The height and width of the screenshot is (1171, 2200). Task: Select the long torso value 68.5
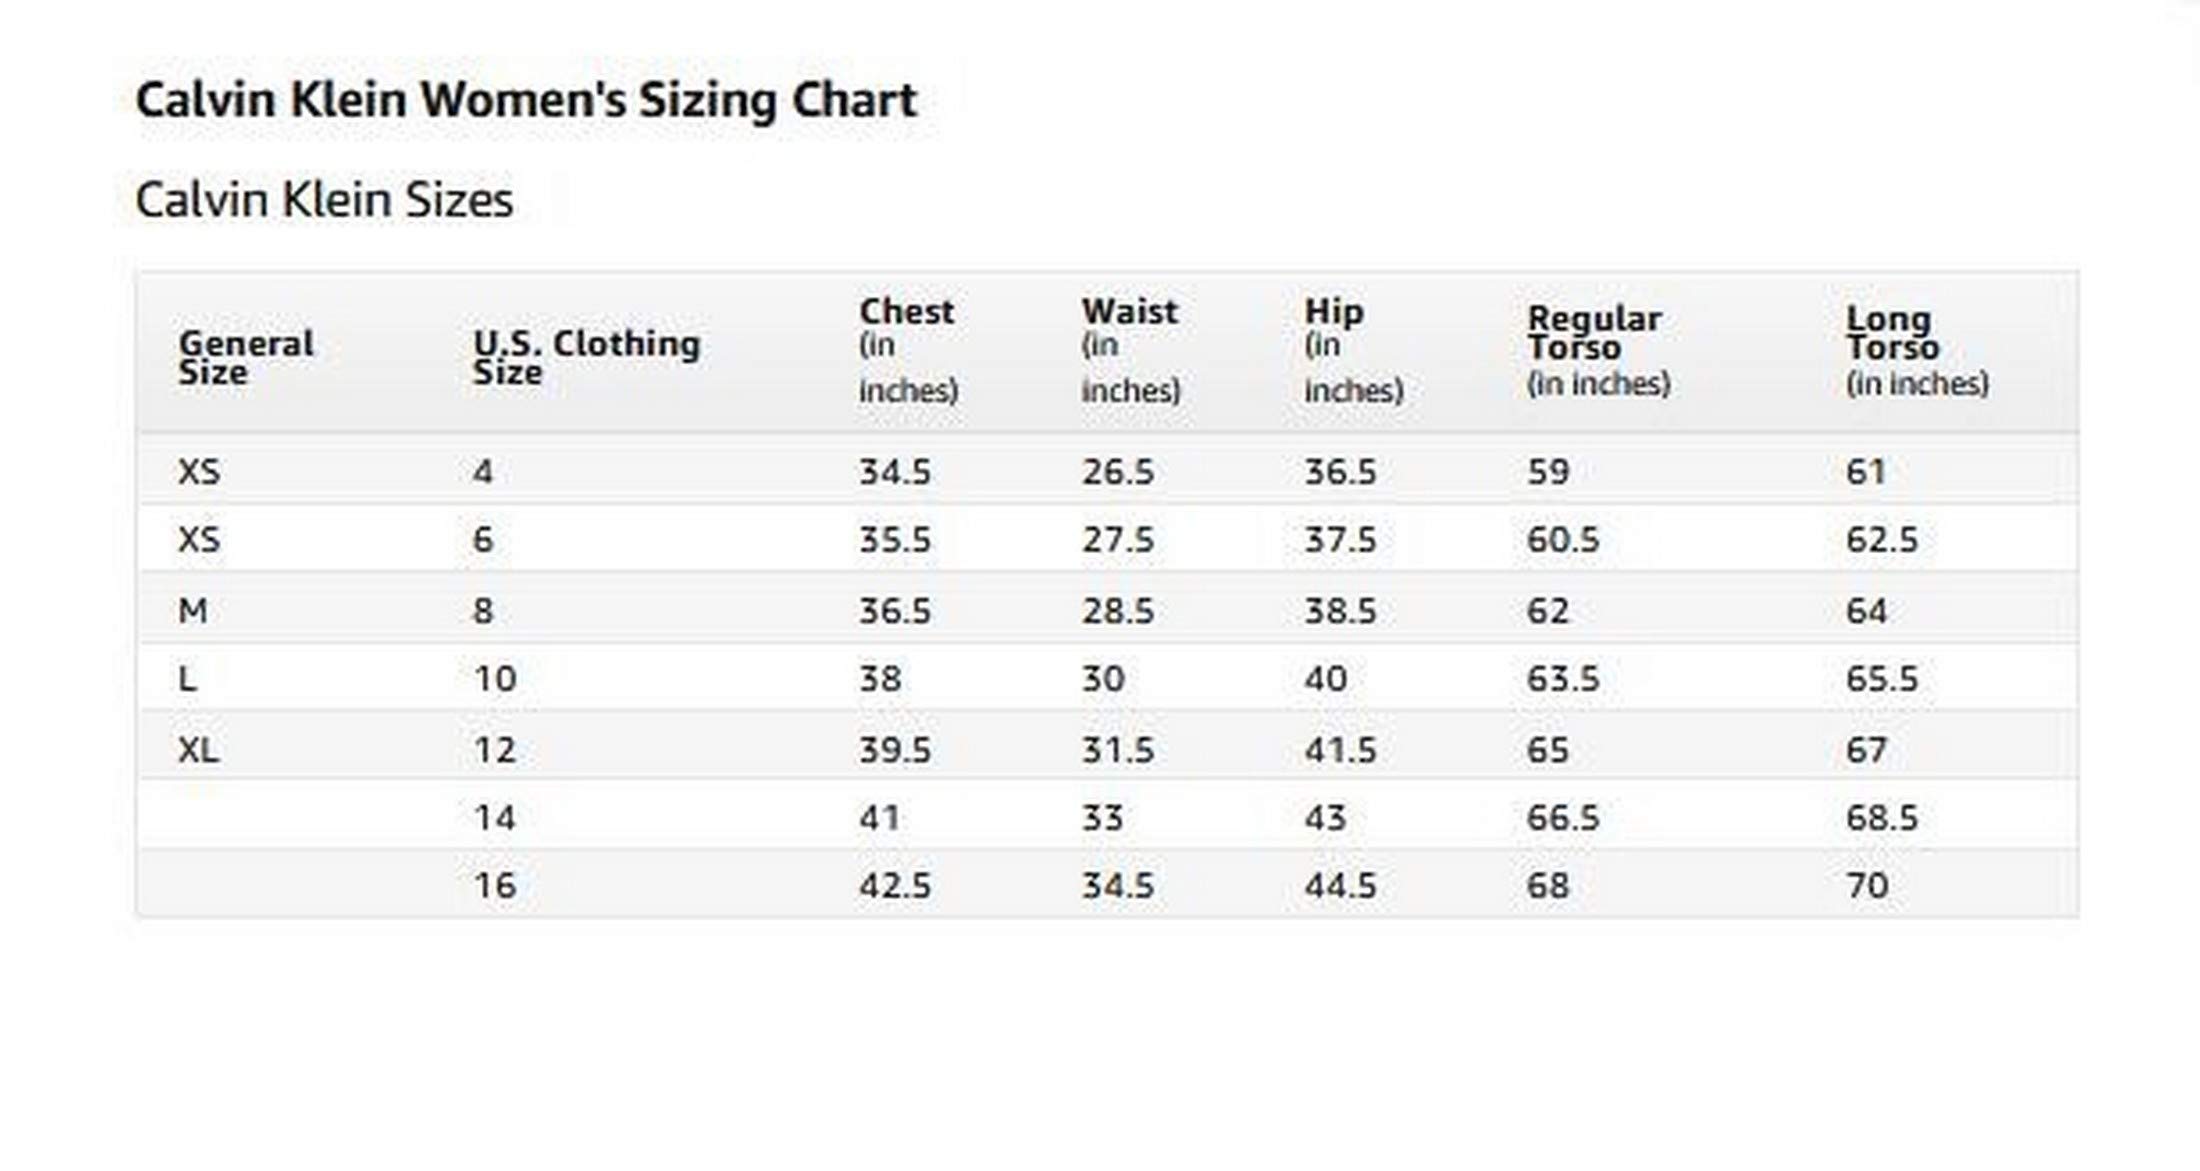(x=1882, y=818)
